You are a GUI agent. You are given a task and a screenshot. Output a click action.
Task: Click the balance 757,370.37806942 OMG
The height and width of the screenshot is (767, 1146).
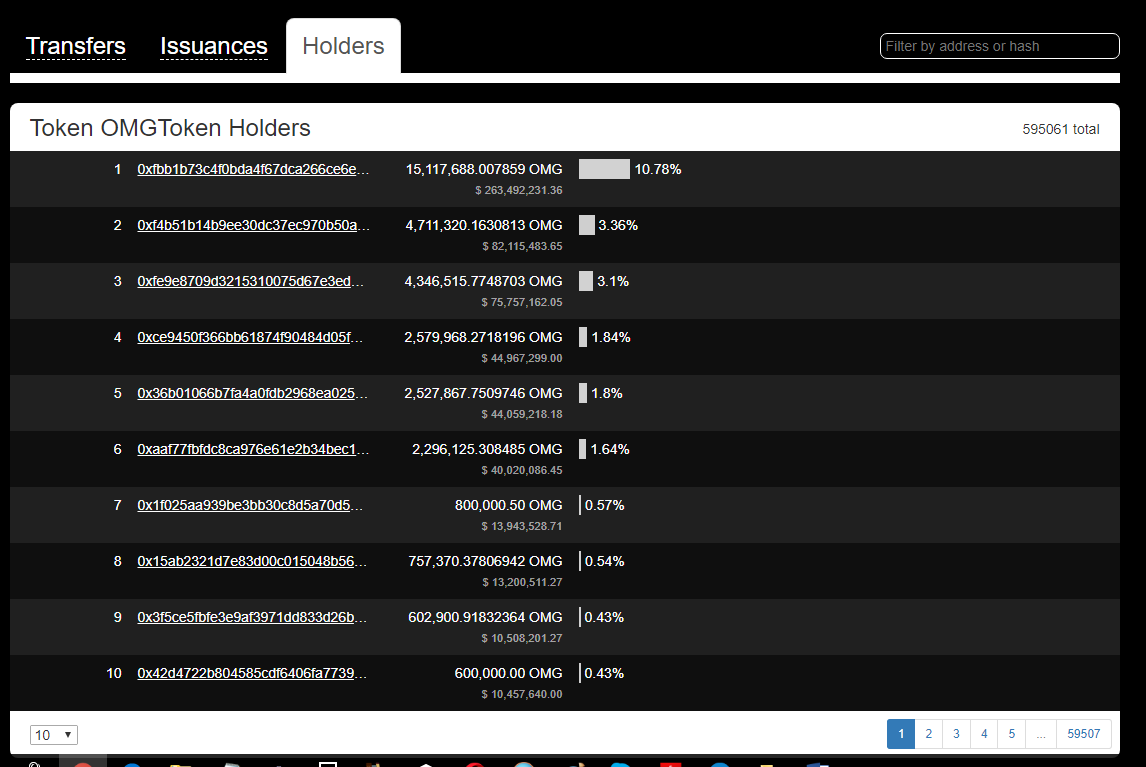point(485,562)
